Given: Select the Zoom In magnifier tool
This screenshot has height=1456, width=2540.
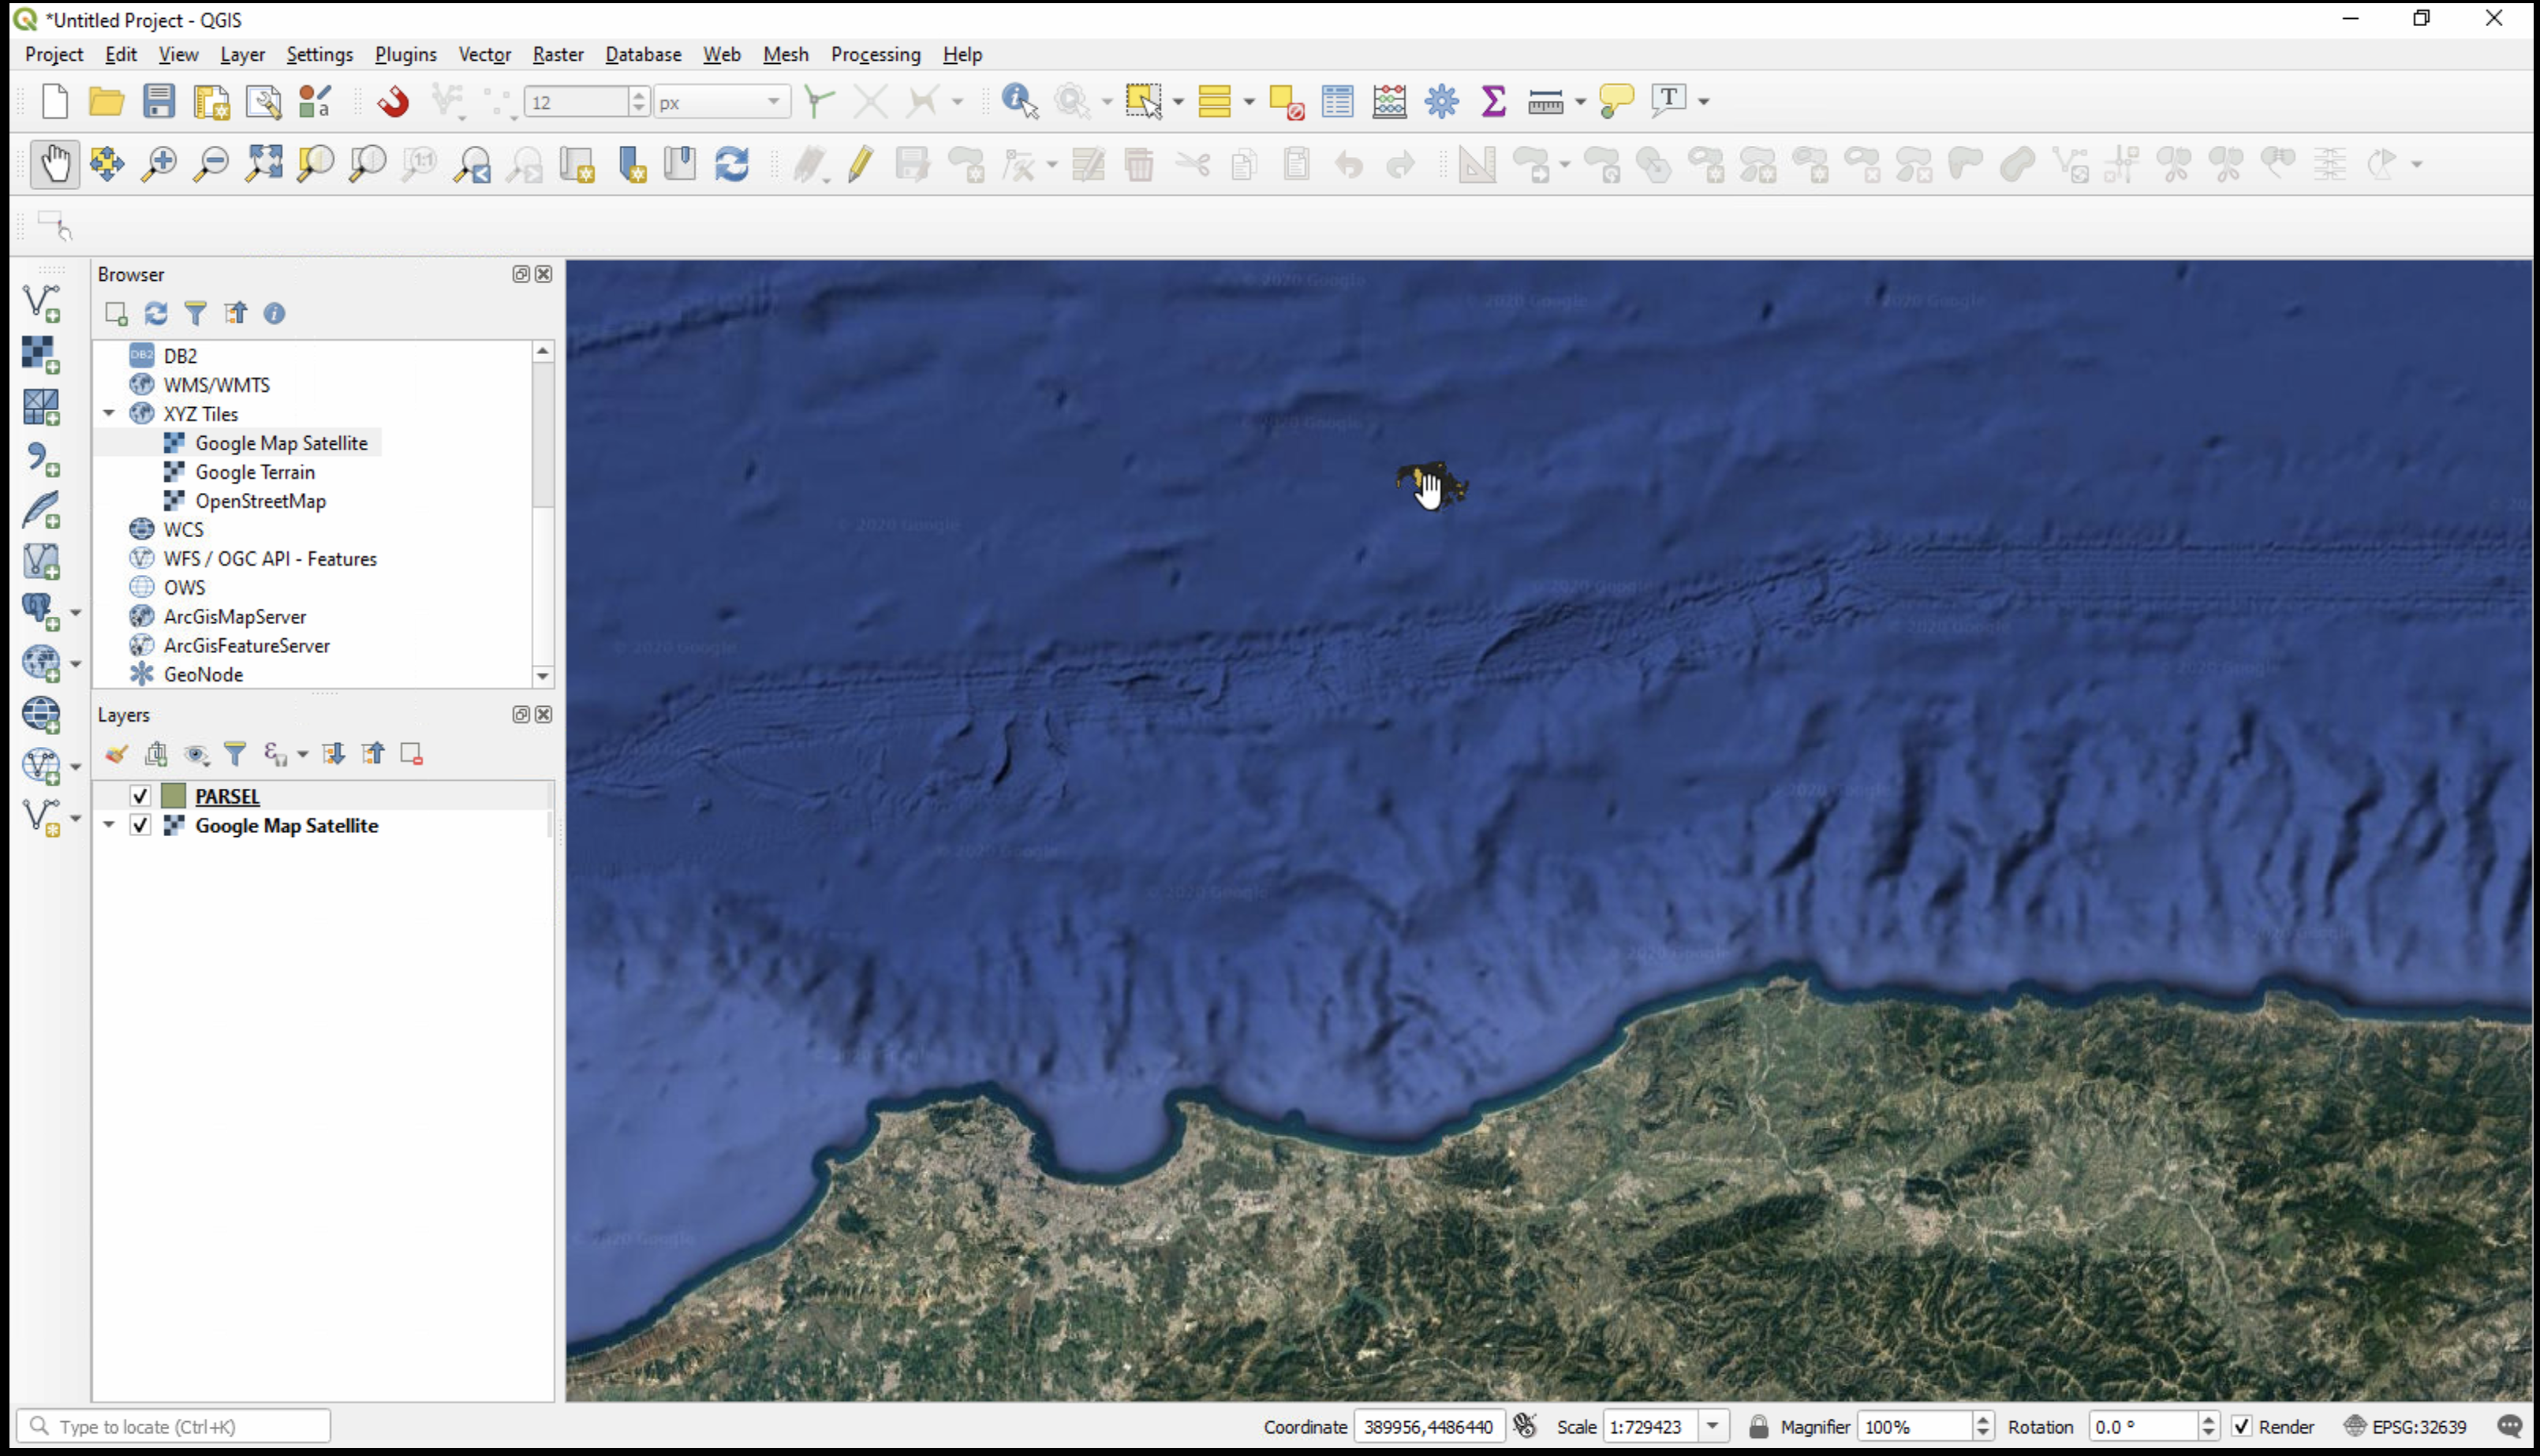Looking at the screenshot, I should 158,163.
